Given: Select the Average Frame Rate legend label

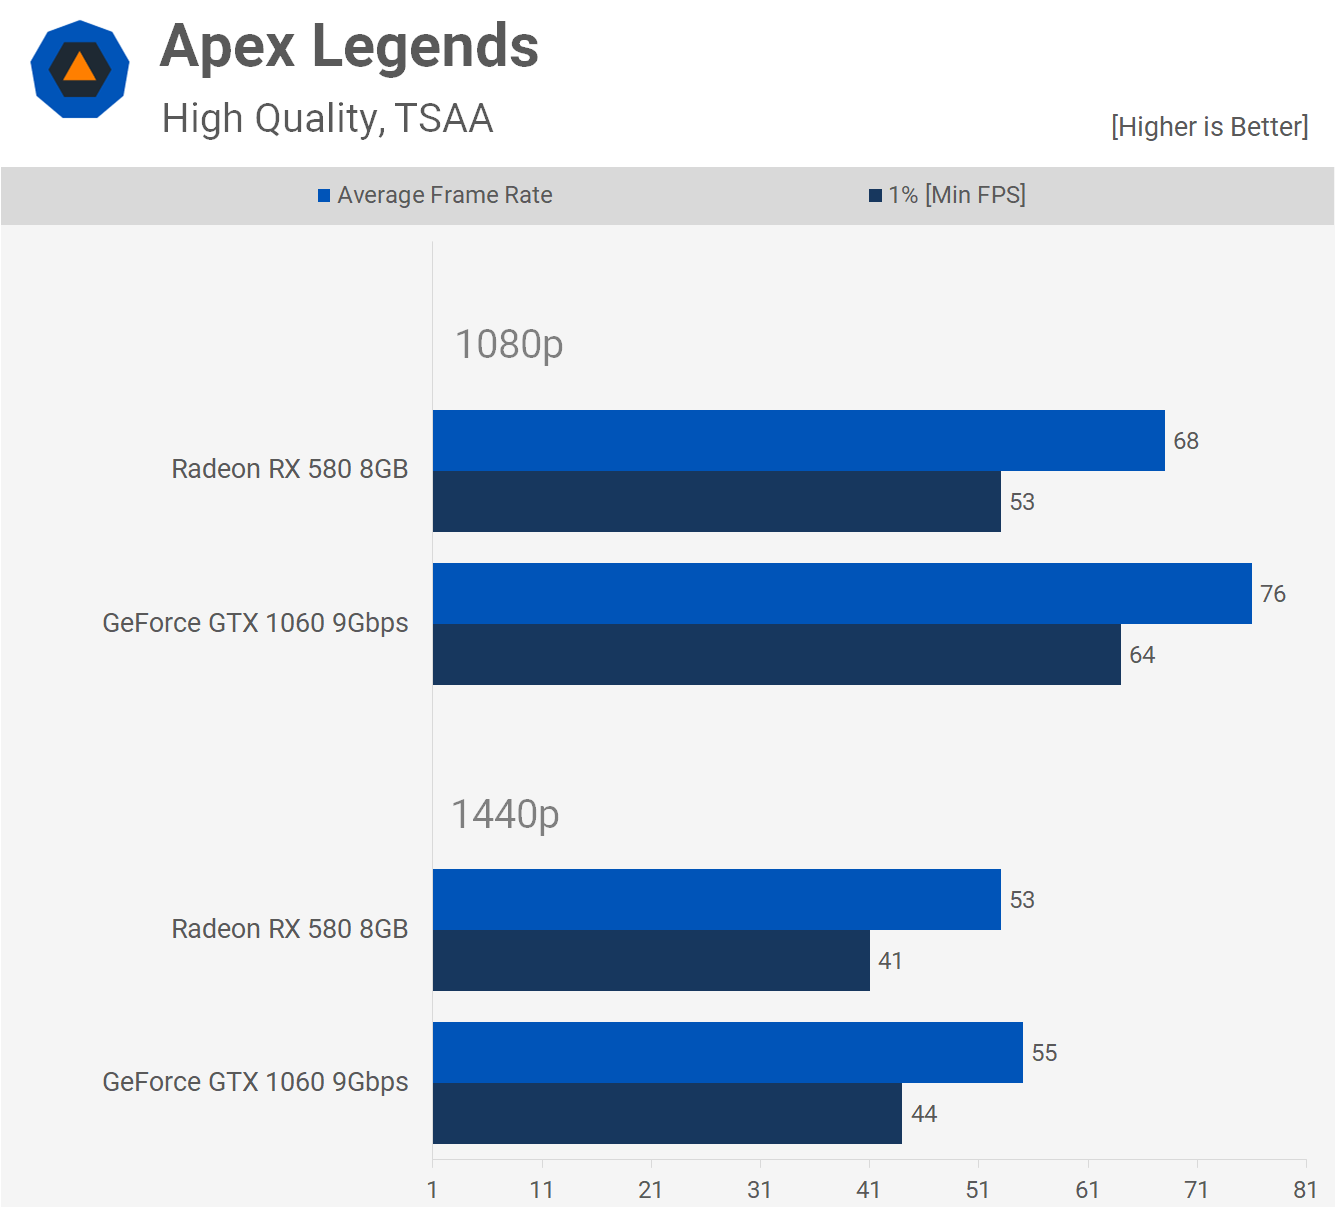Looking at the screenshot, I should pos(444,195).
